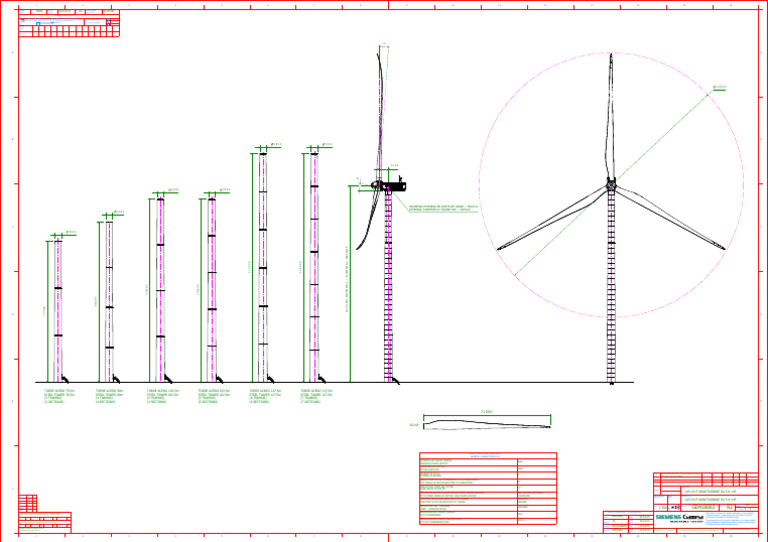
Task: Select the standalone blade outline below turbines
Action: click(x=486, y=425)
